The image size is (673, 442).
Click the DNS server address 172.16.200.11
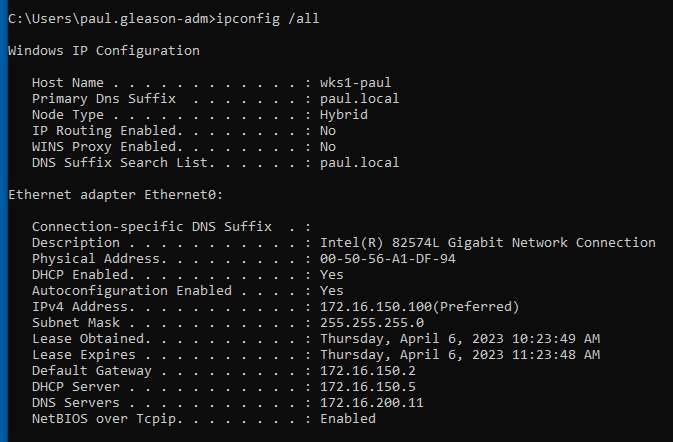pos(372,402)
